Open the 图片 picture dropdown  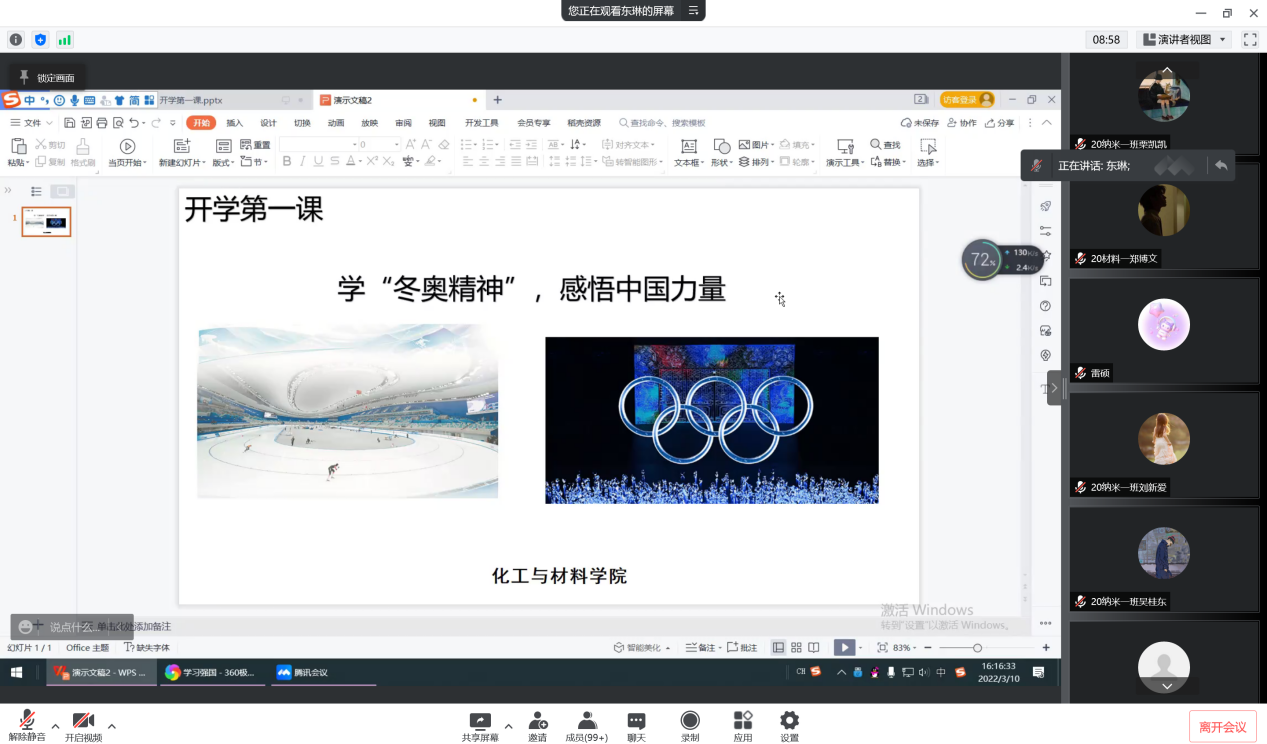click(756, 145)
